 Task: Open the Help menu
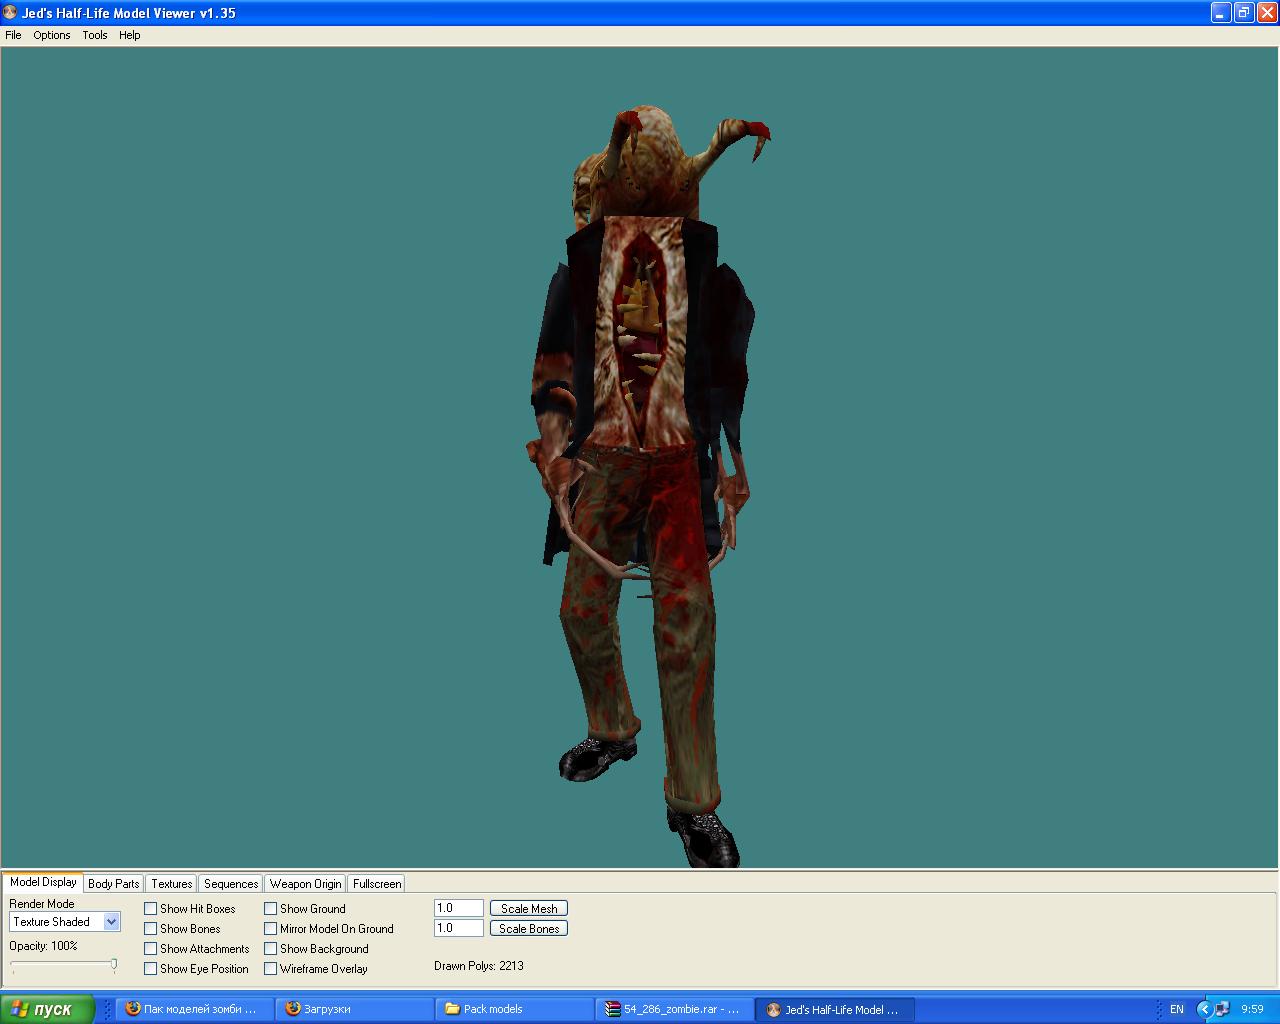click(x=130, y=35)
